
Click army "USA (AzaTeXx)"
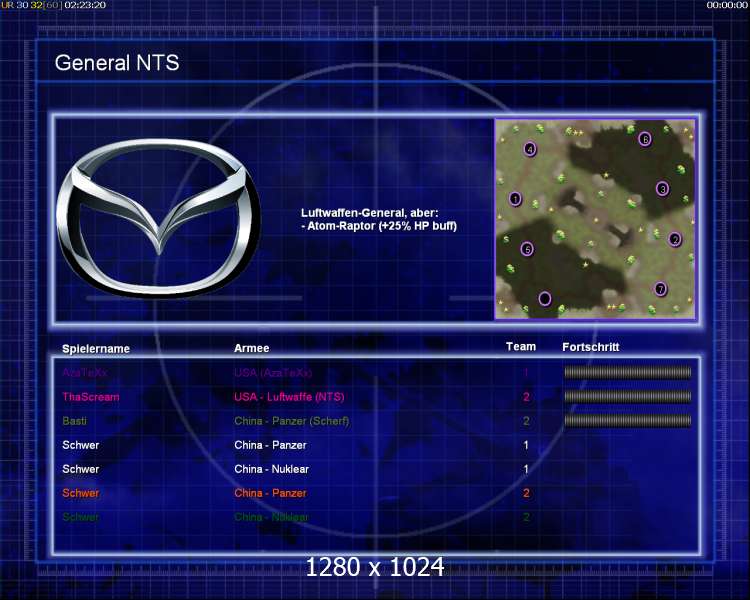tap(273, 372)
